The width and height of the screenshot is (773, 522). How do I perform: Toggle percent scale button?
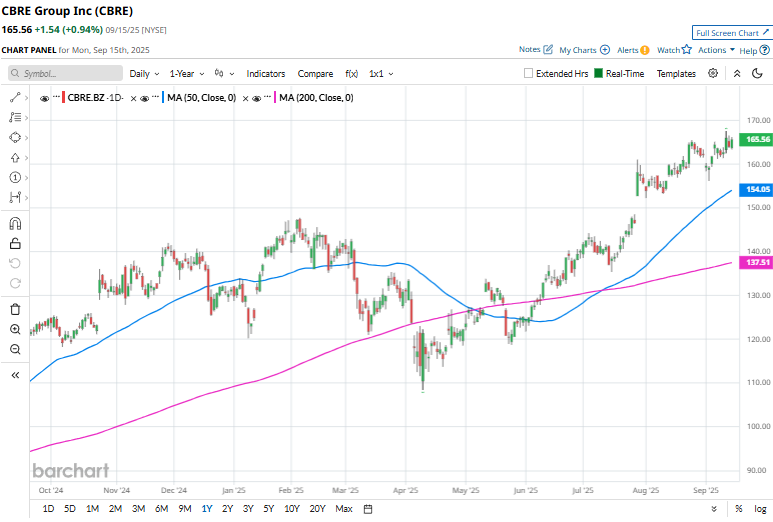pos(738,509)
